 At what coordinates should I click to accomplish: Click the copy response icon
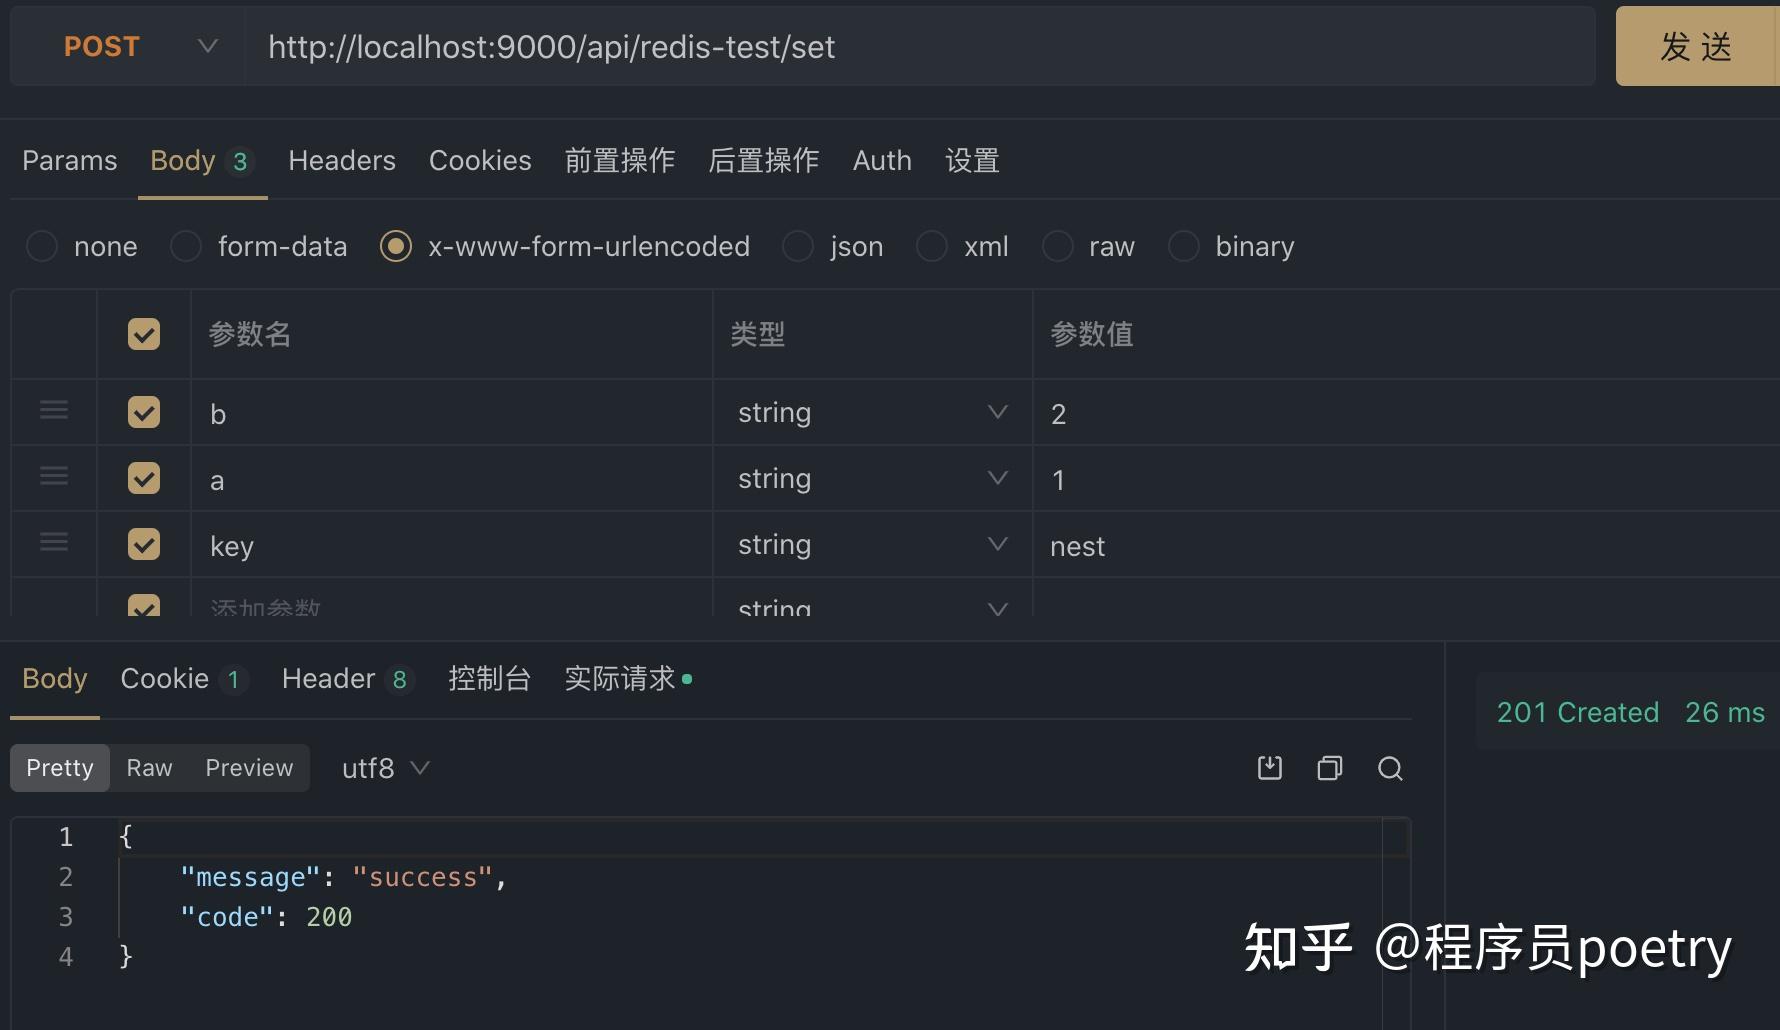pos(1329,768)
